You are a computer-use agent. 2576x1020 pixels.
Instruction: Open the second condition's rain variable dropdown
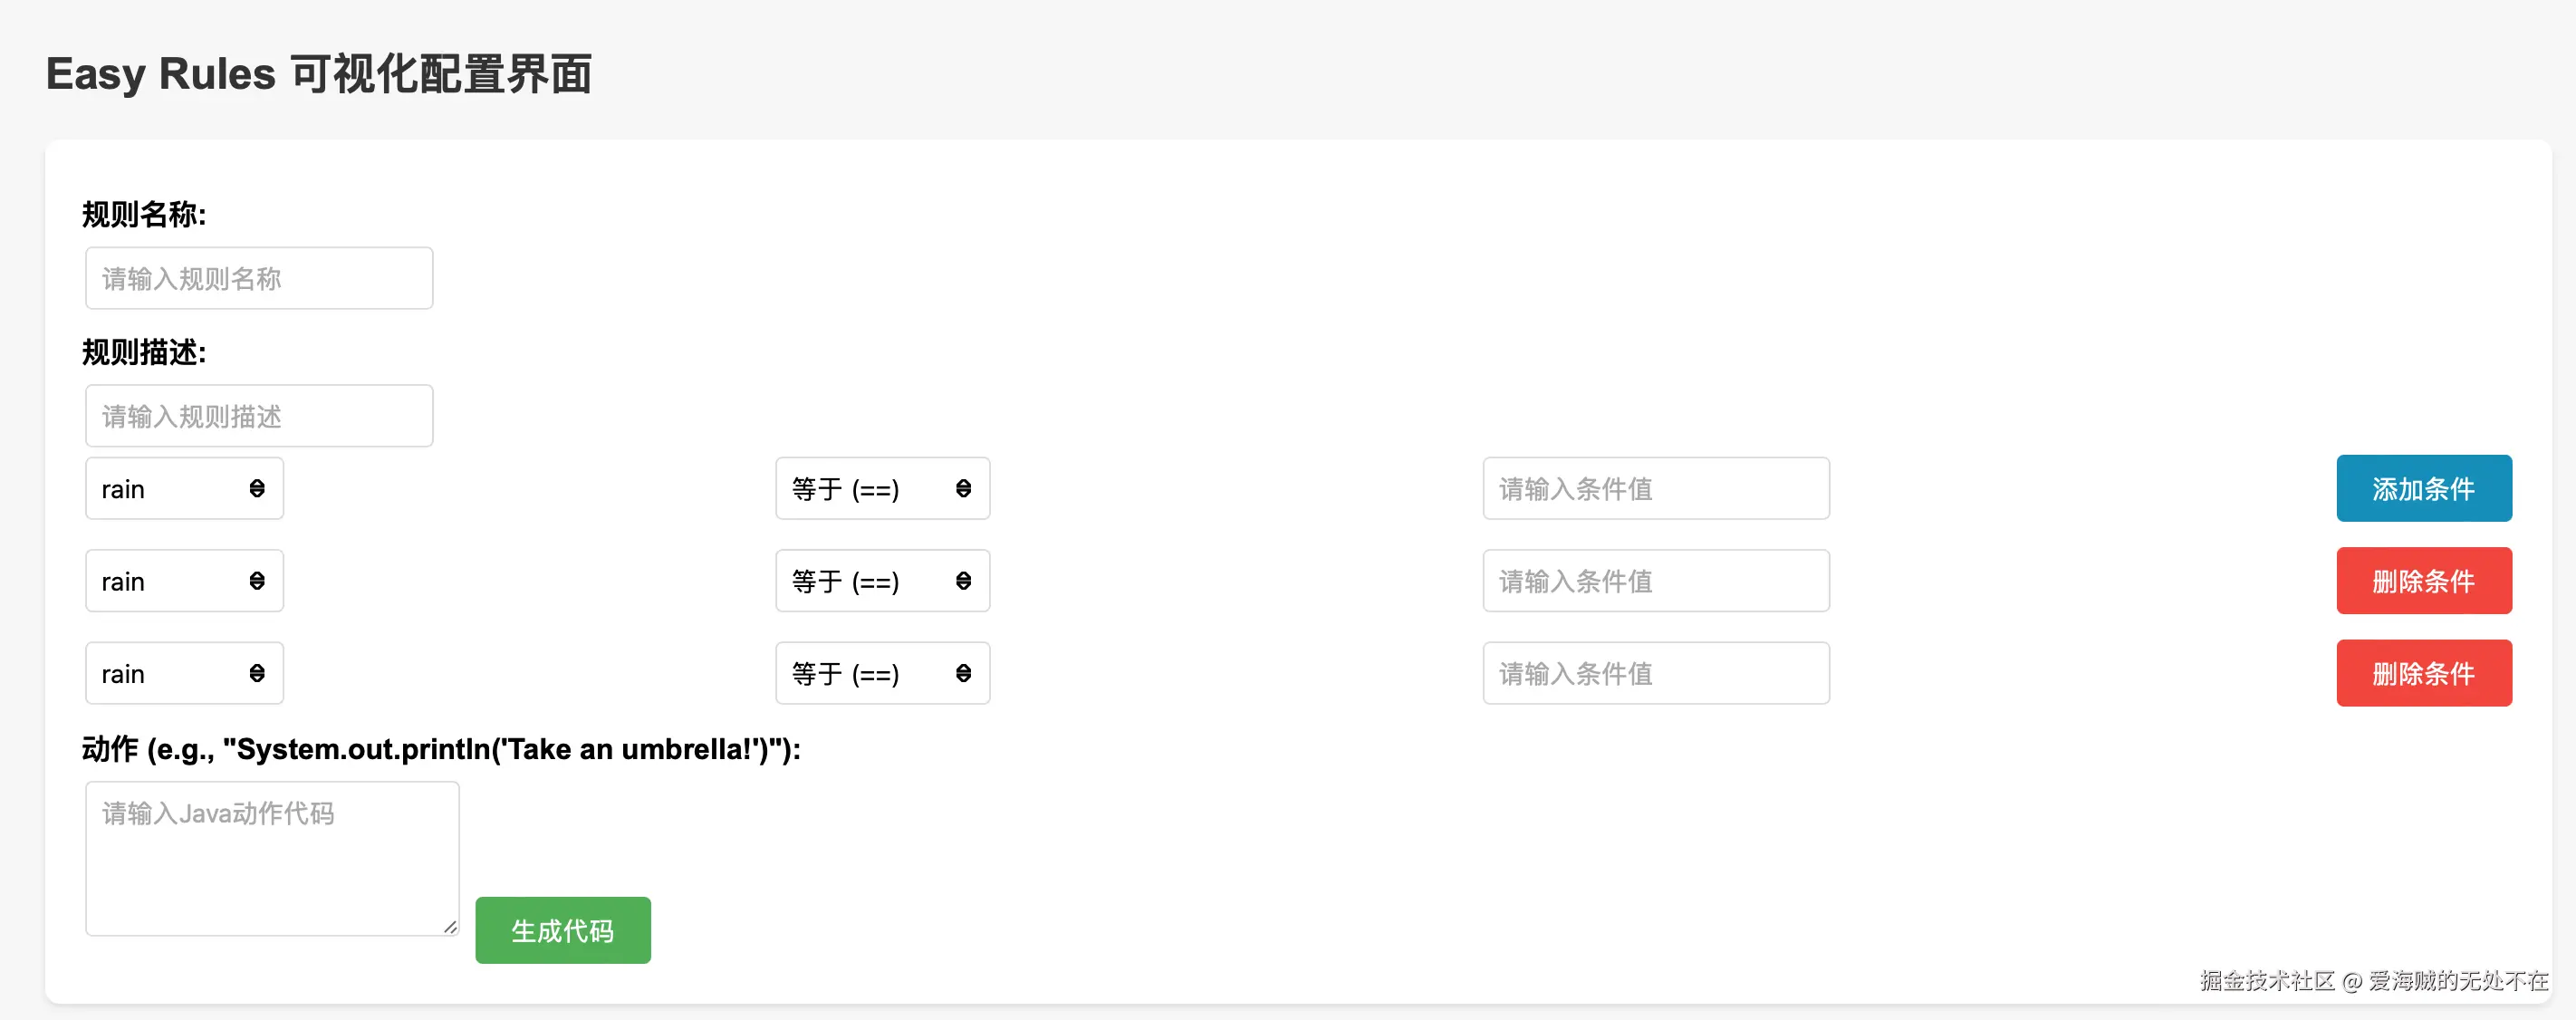185,581
